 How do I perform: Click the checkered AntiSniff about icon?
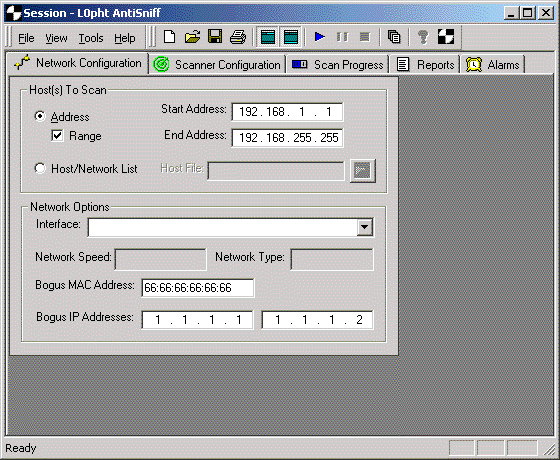(446, 37)
